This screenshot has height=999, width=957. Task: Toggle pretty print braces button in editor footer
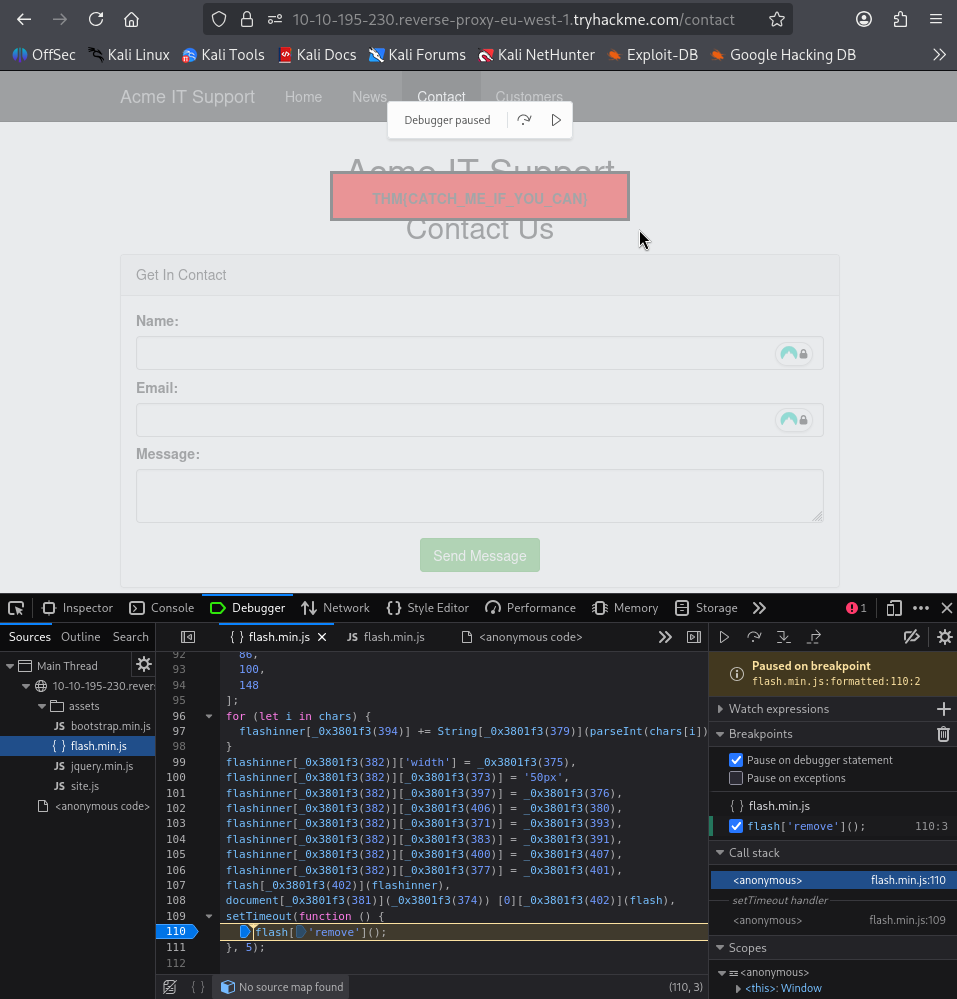click(x=198, y=987)
